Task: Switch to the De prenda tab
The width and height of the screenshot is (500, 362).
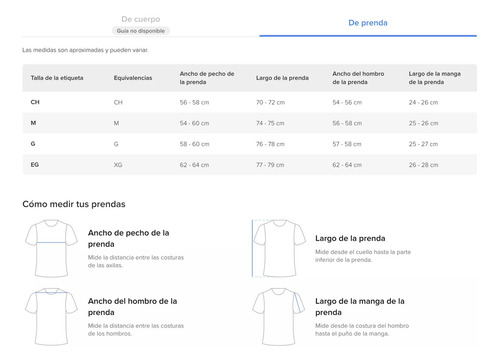Action: point(368,23)
